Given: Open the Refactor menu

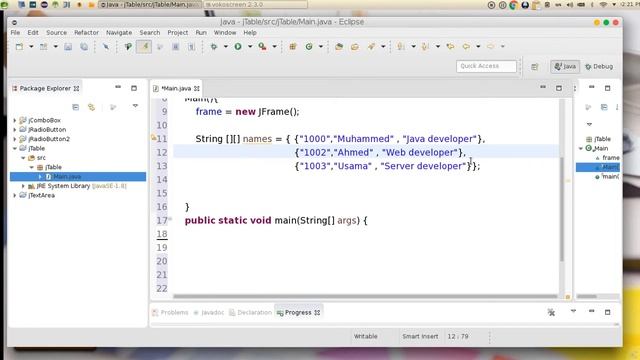Looking at the screenshot, I should click(86, 33).
